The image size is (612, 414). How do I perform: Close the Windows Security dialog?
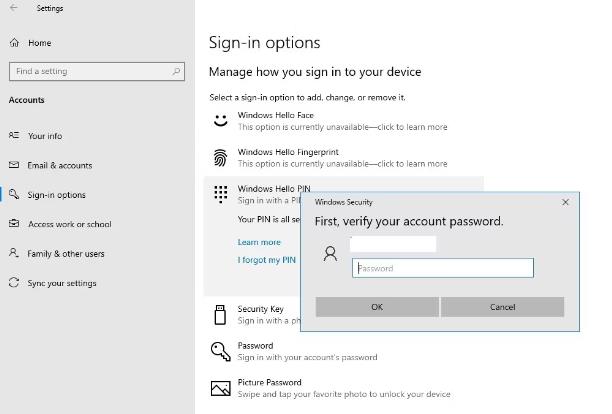click(565, 202)
